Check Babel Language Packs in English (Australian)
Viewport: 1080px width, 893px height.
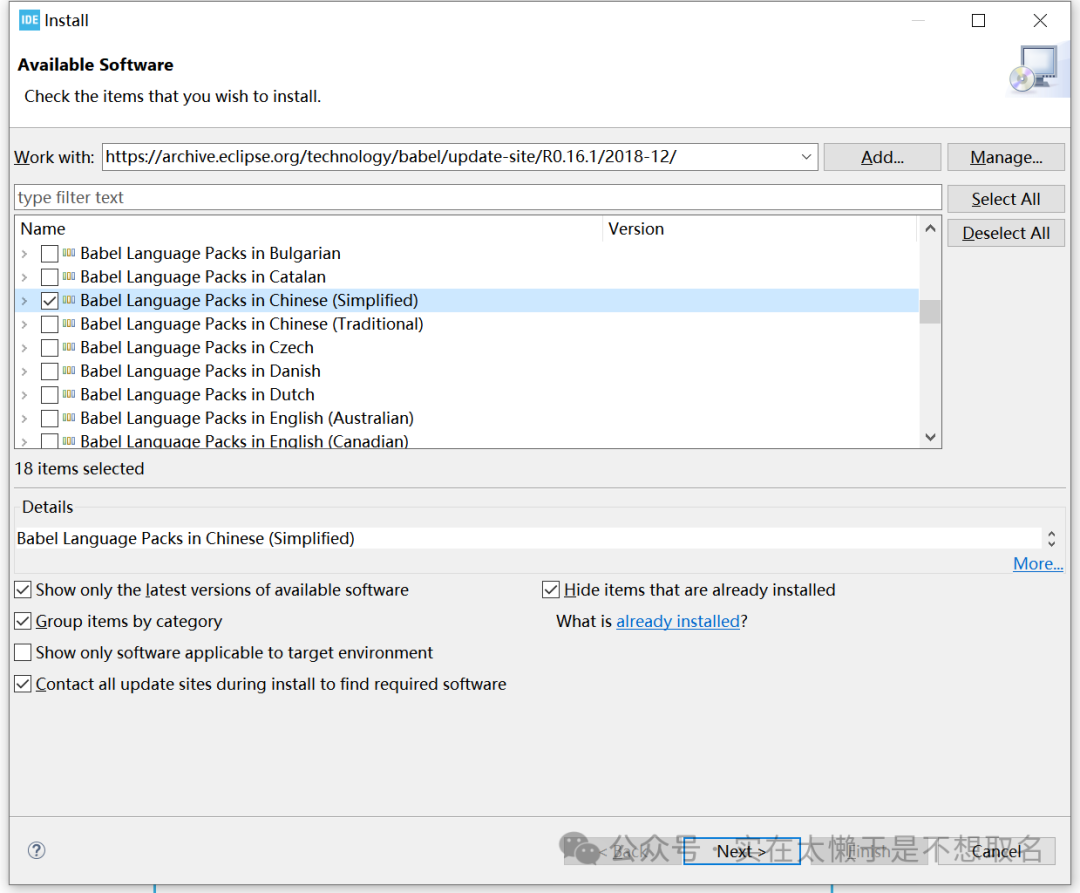(x=50, y=418)
